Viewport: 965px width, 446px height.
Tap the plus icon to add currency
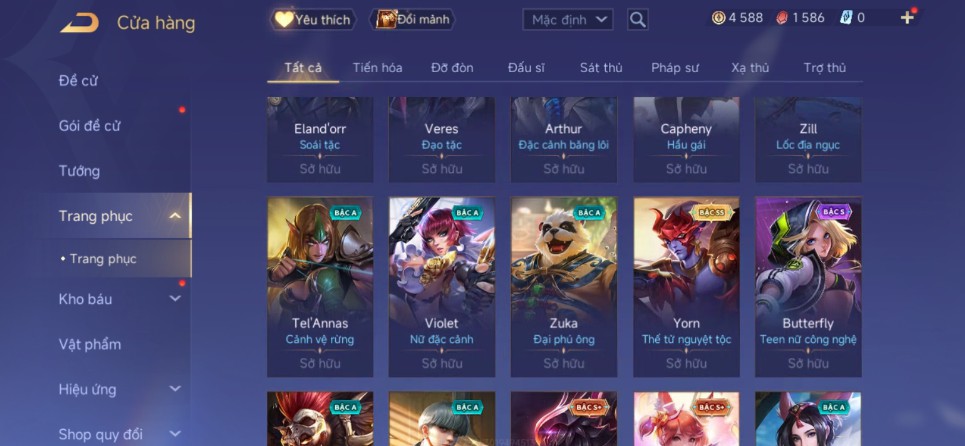(907, 18)
